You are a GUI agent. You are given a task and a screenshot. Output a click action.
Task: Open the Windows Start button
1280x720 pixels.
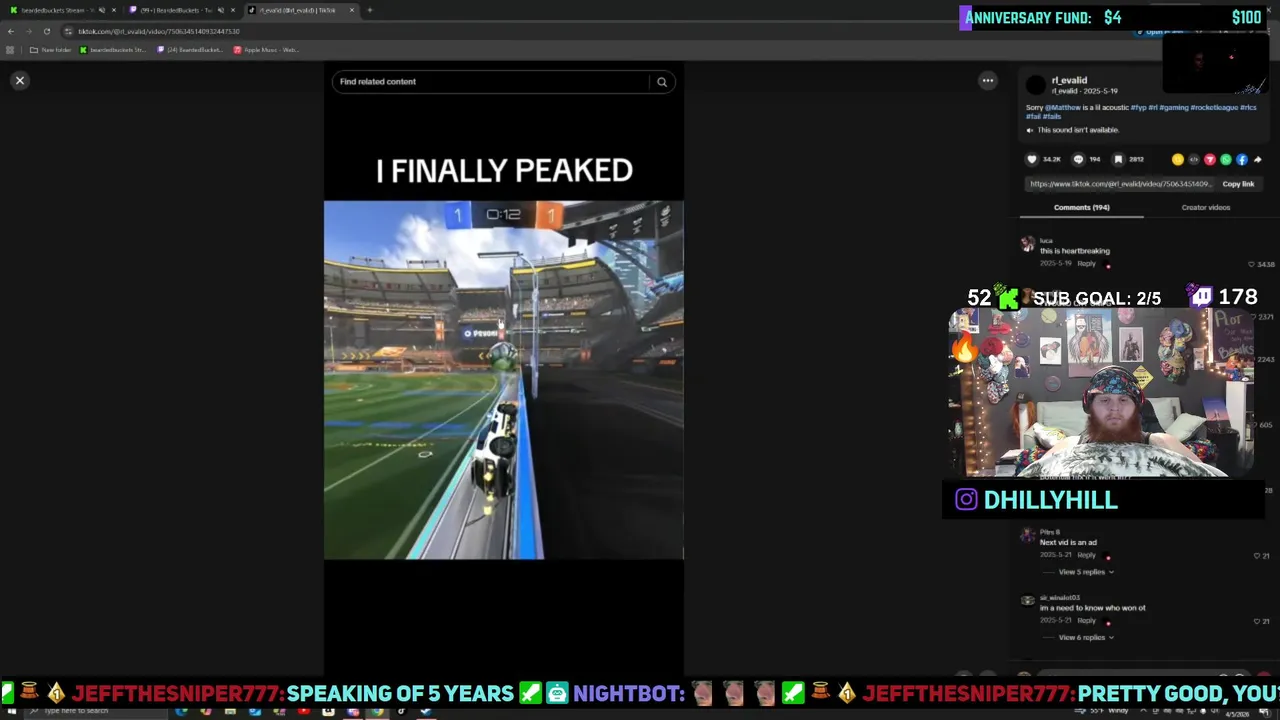click(x=10, y=711)
